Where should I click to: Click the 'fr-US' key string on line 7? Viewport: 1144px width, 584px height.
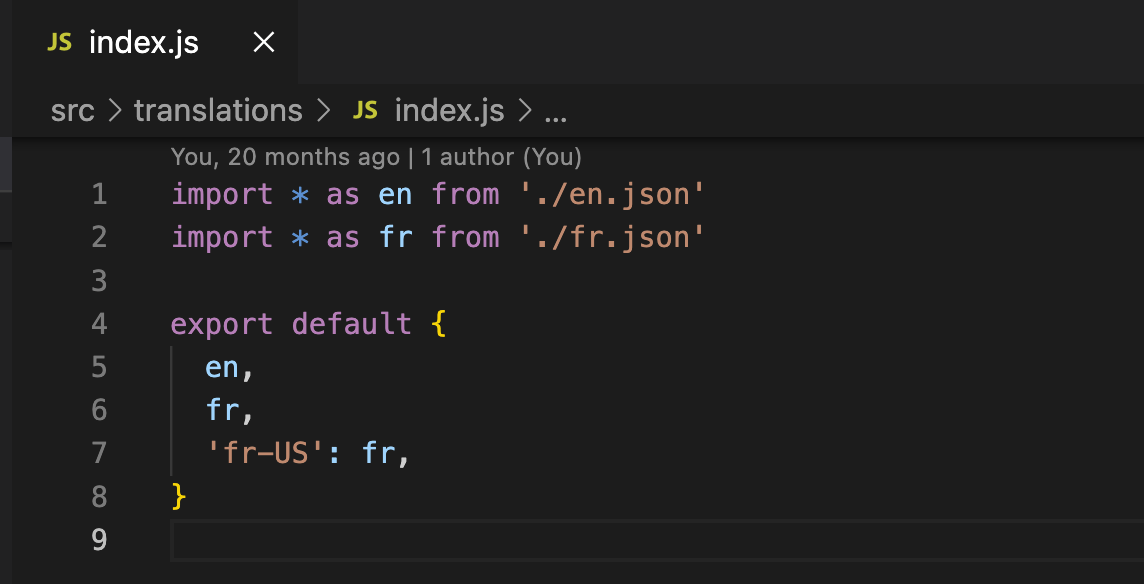tap(265, 454)
